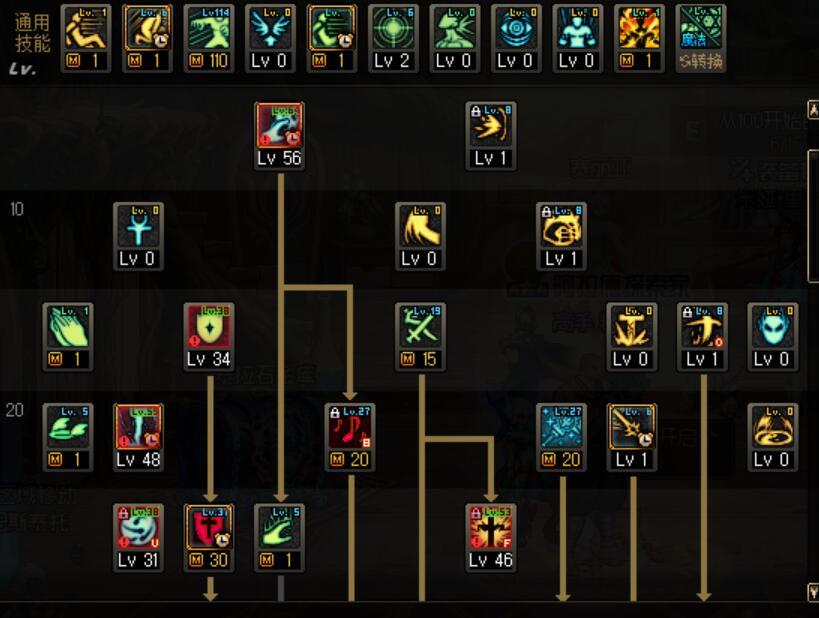The height and width of the screenshot is (618, 819).
Task: Click the golden fist Lv 1 skill
Action: point(561,226)
